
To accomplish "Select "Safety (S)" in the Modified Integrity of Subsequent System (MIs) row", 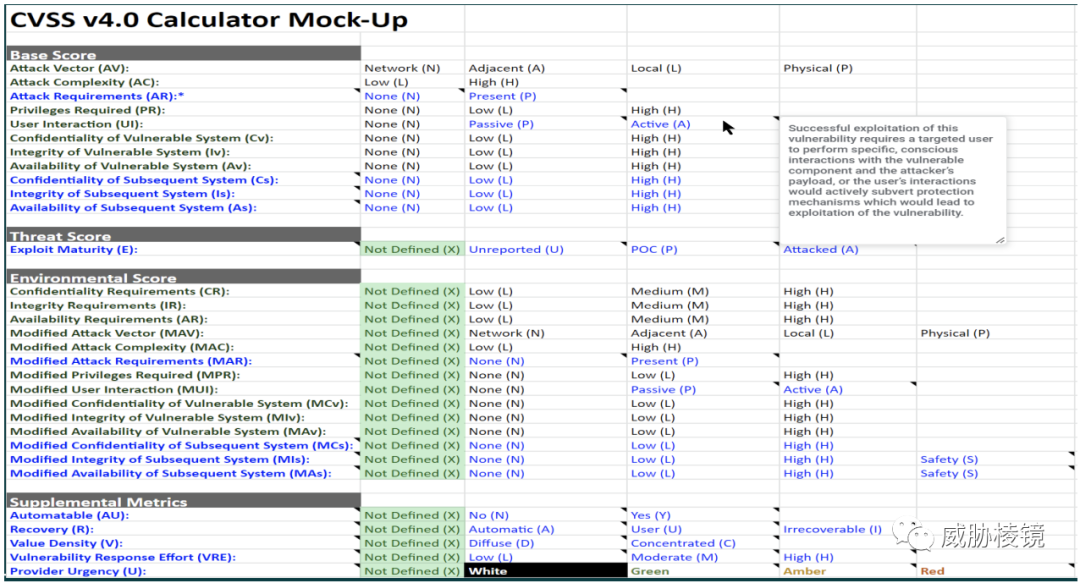I will (949, 459).
